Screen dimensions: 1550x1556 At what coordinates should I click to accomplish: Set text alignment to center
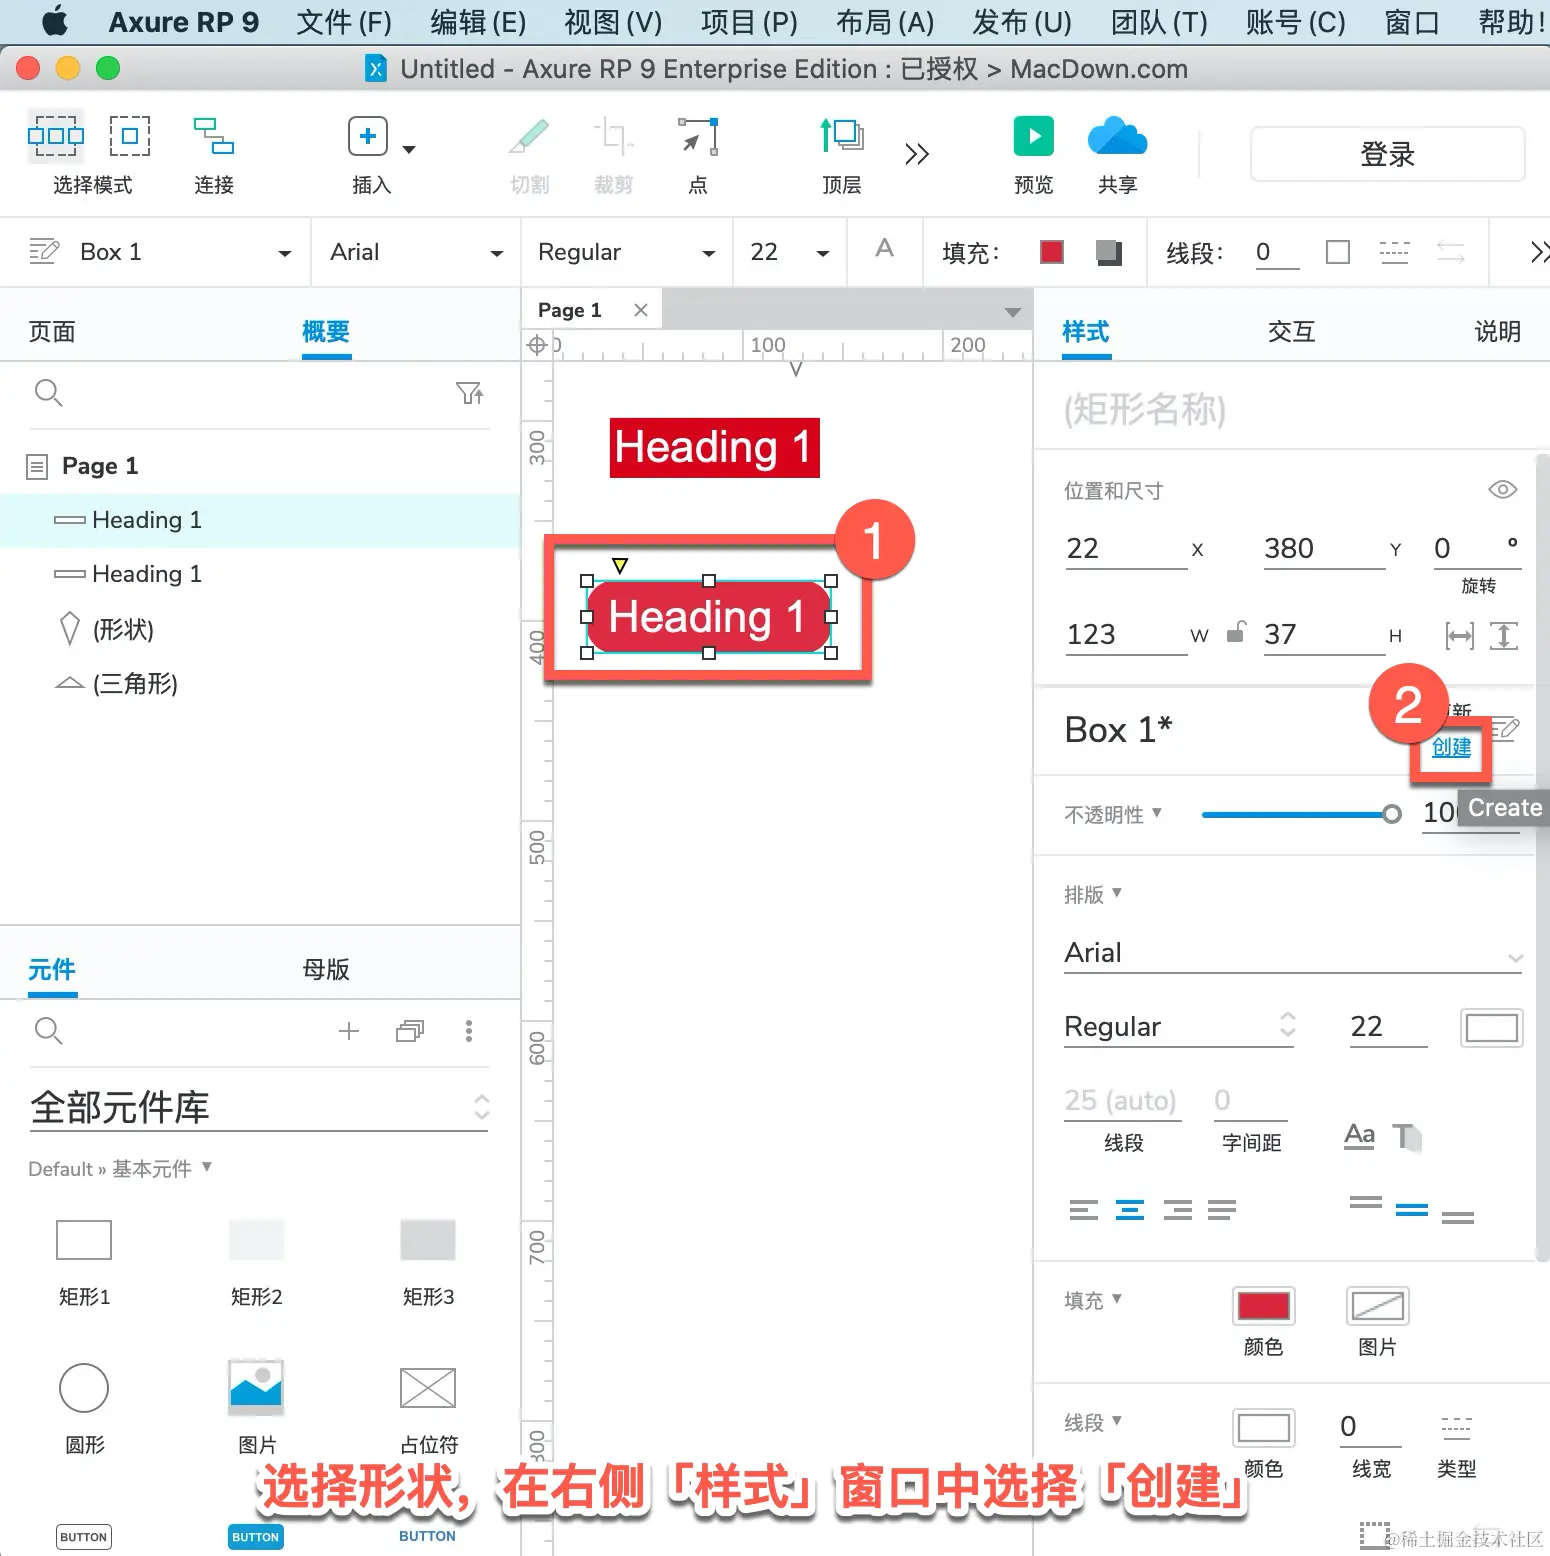[x=1130, y=1210]
